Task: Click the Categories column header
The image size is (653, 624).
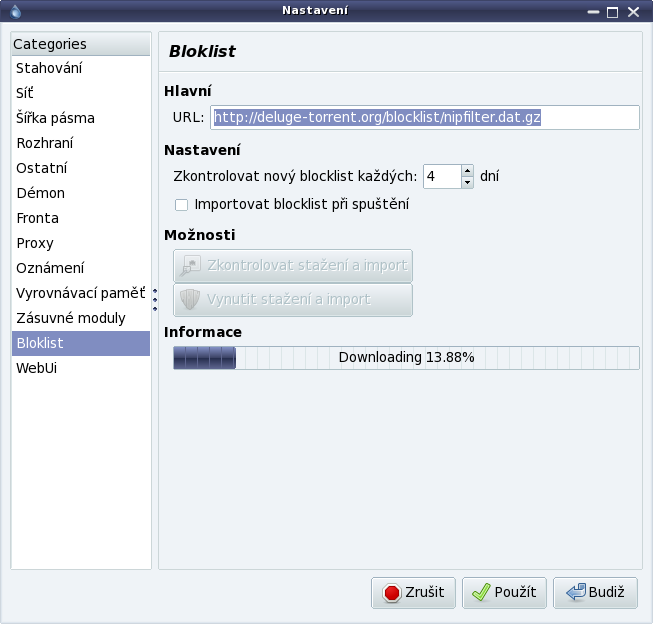Action: click(x=81, y=44)
